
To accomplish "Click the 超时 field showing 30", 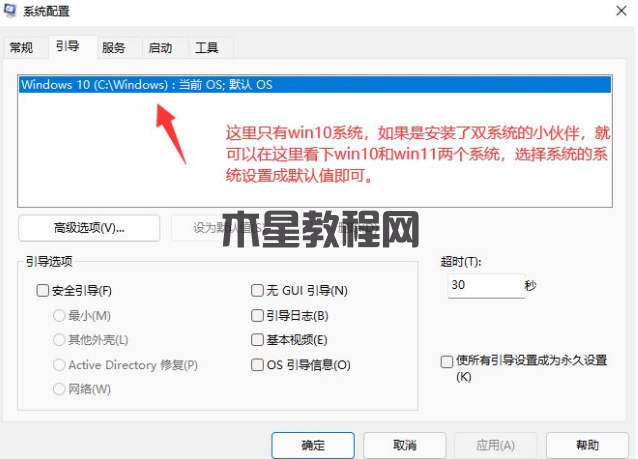I will click(x=486, y=286).
